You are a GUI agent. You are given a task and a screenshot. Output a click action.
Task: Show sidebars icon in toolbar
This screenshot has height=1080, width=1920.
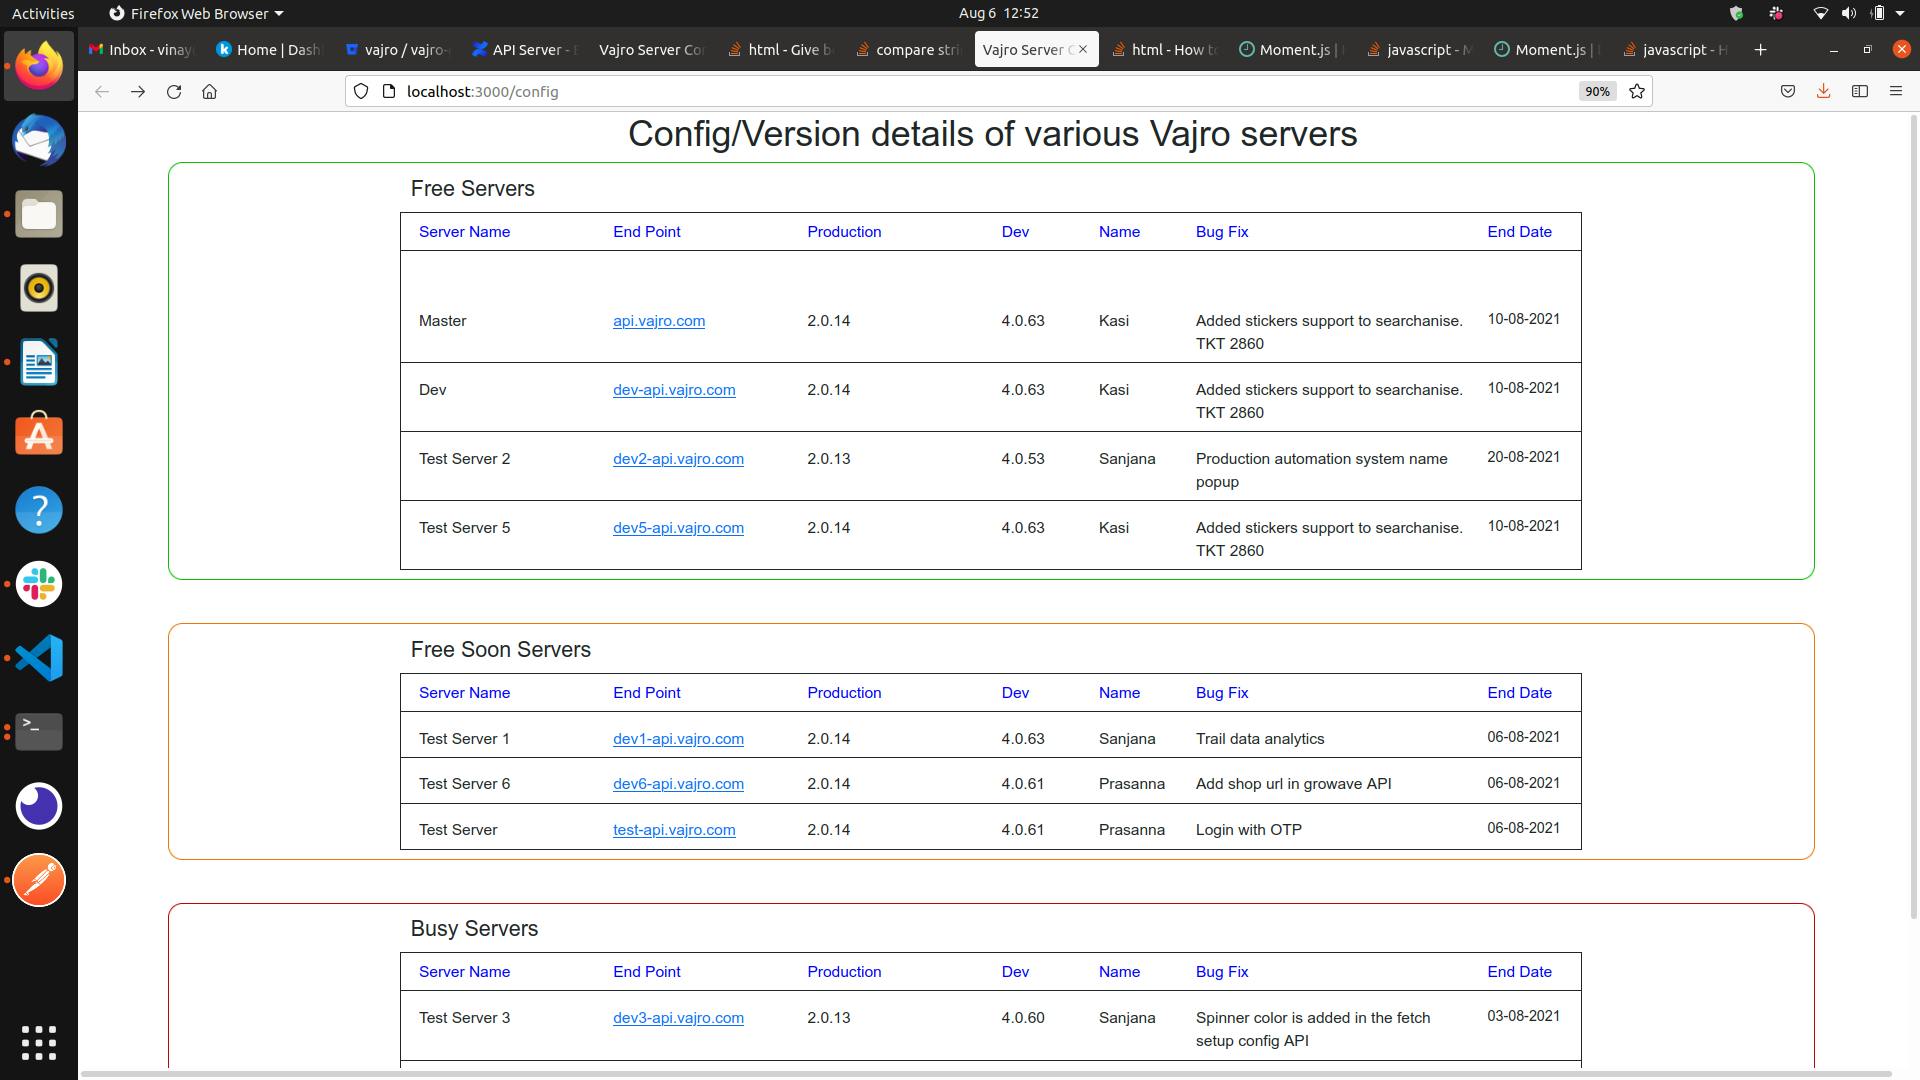[x=1859, y=91]
